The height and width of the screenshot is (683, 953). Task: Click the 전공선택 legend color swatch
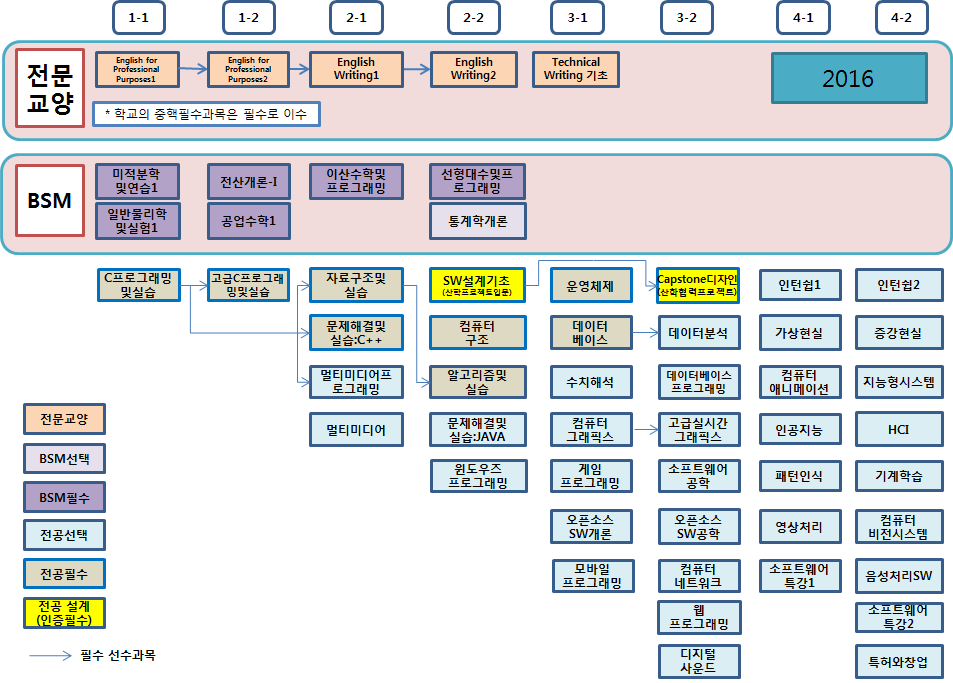(x=64, y=535)
